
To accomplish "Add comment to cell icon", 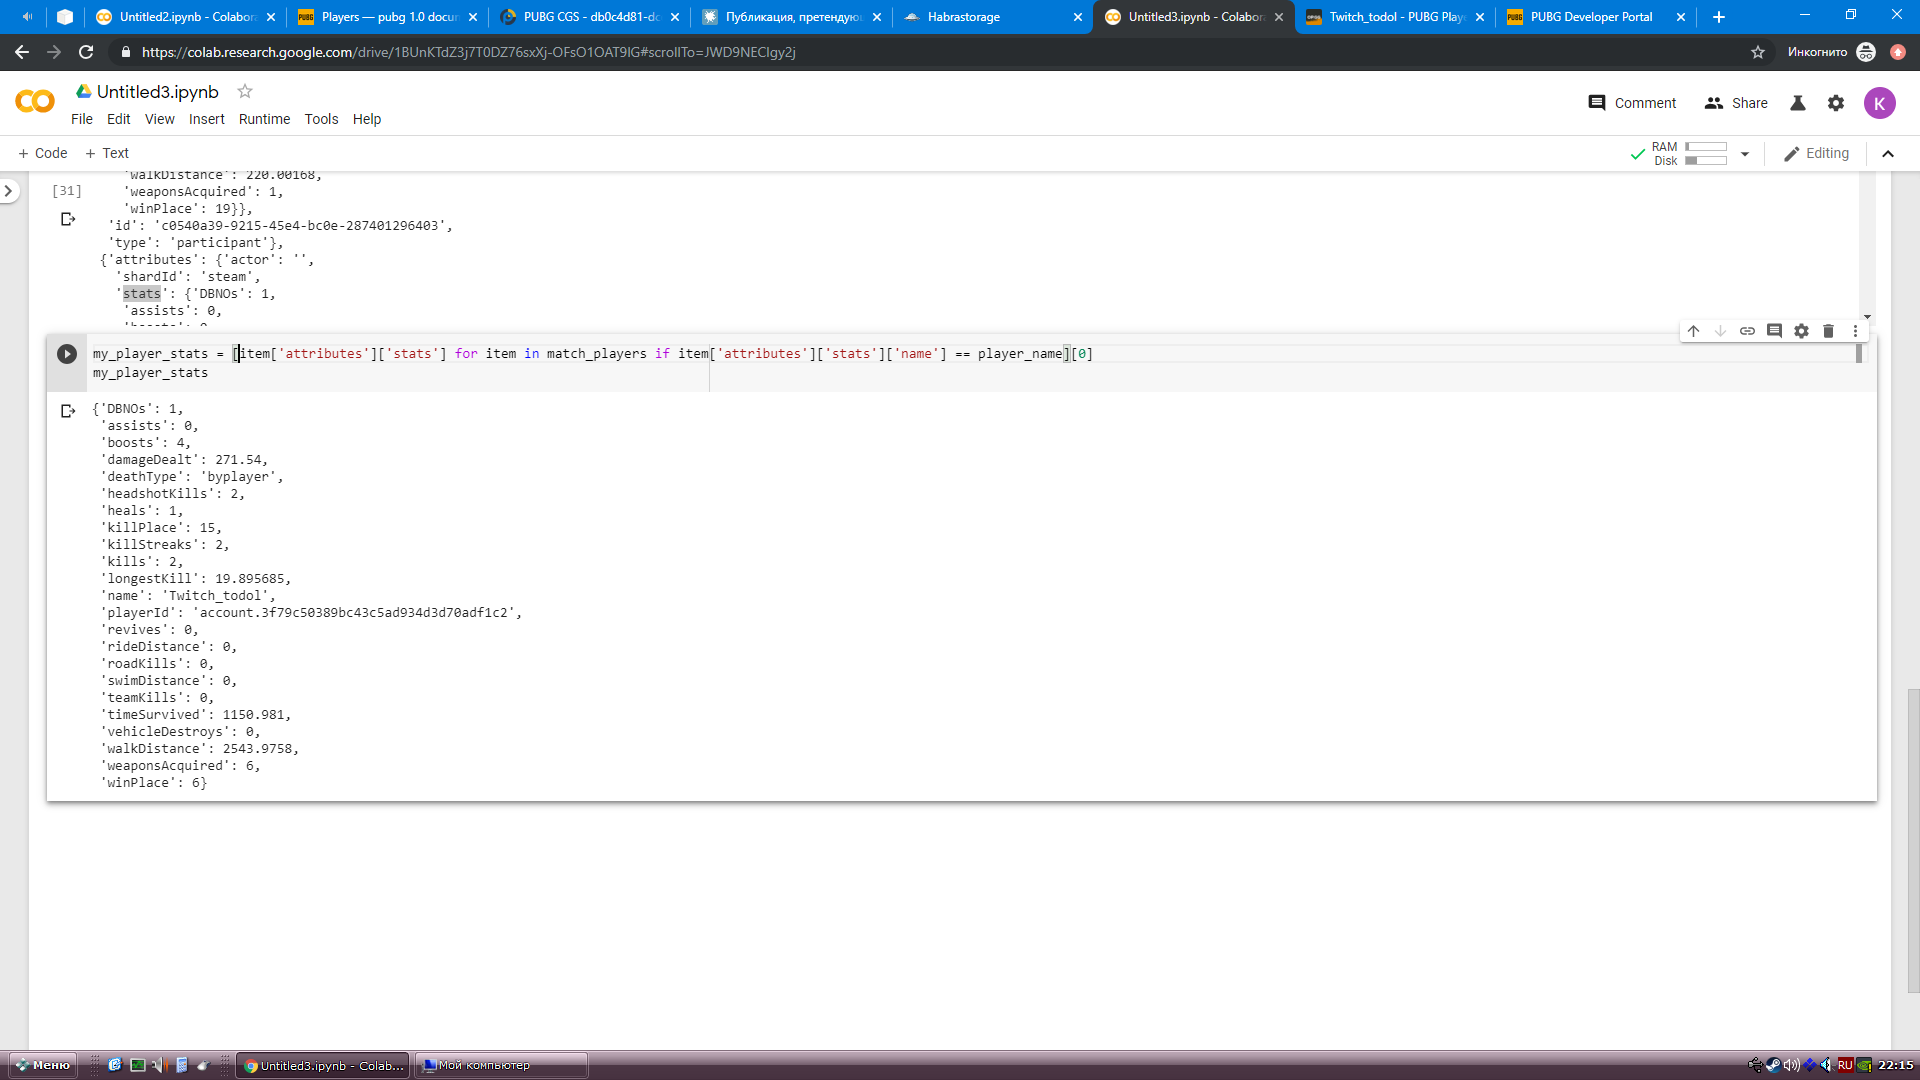I will pyautogui.click(x=1774, y=331).
